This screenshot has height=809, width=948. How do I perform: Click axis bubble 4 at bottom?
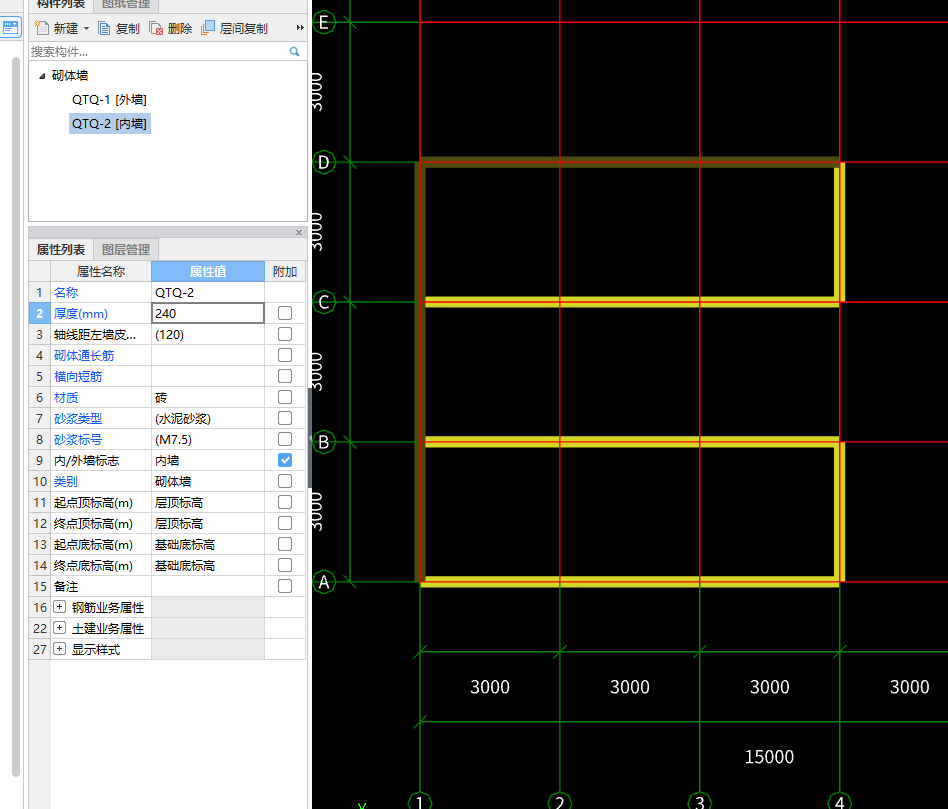point(840,801)
